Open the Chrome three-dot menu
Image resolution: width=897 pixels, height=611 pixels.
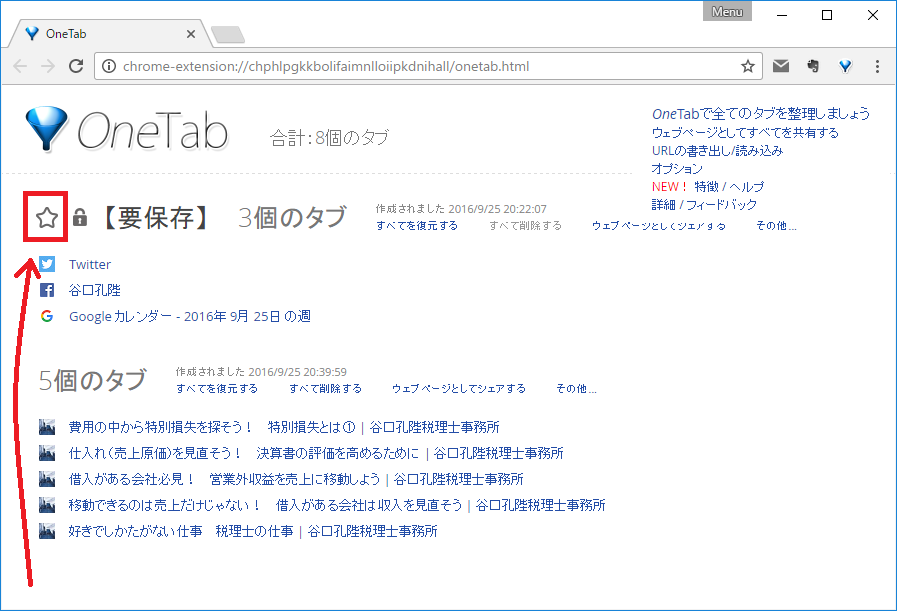pos(877,67)
